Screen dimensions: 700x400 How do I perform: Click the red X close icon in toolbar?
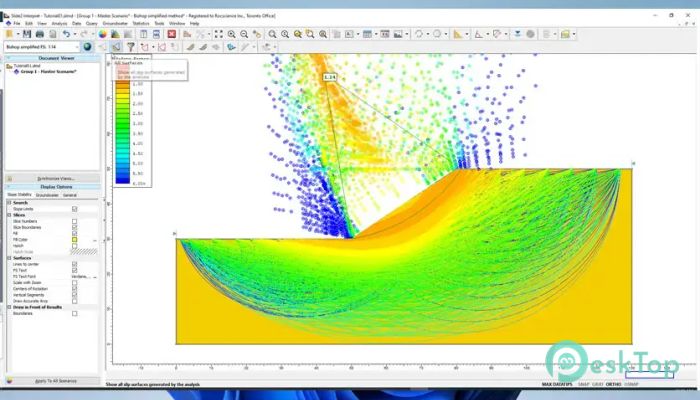tap(171, 34)
